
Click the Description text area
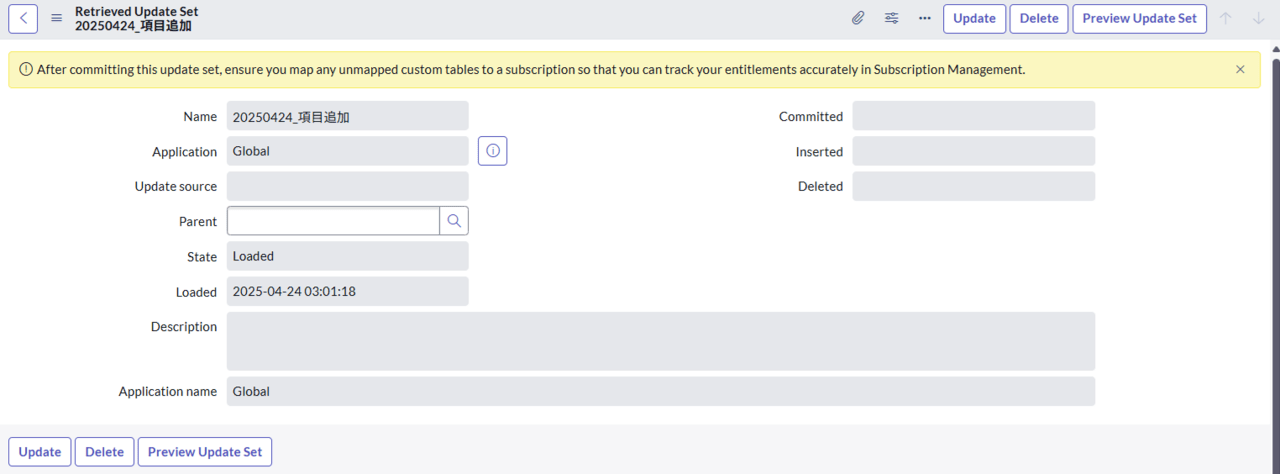[x=661, y=341]
